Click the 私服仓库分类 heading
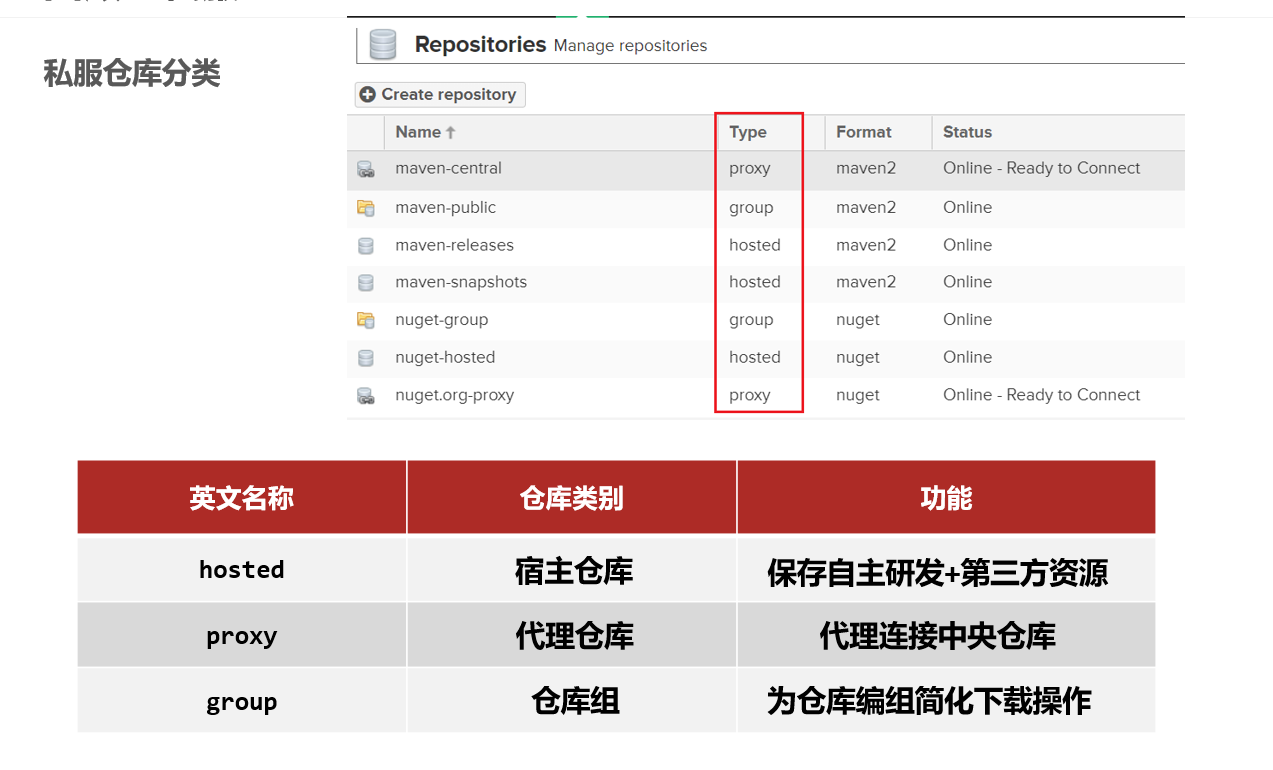The height and width of the screenshot is (770, 1273). pos(132,73)
